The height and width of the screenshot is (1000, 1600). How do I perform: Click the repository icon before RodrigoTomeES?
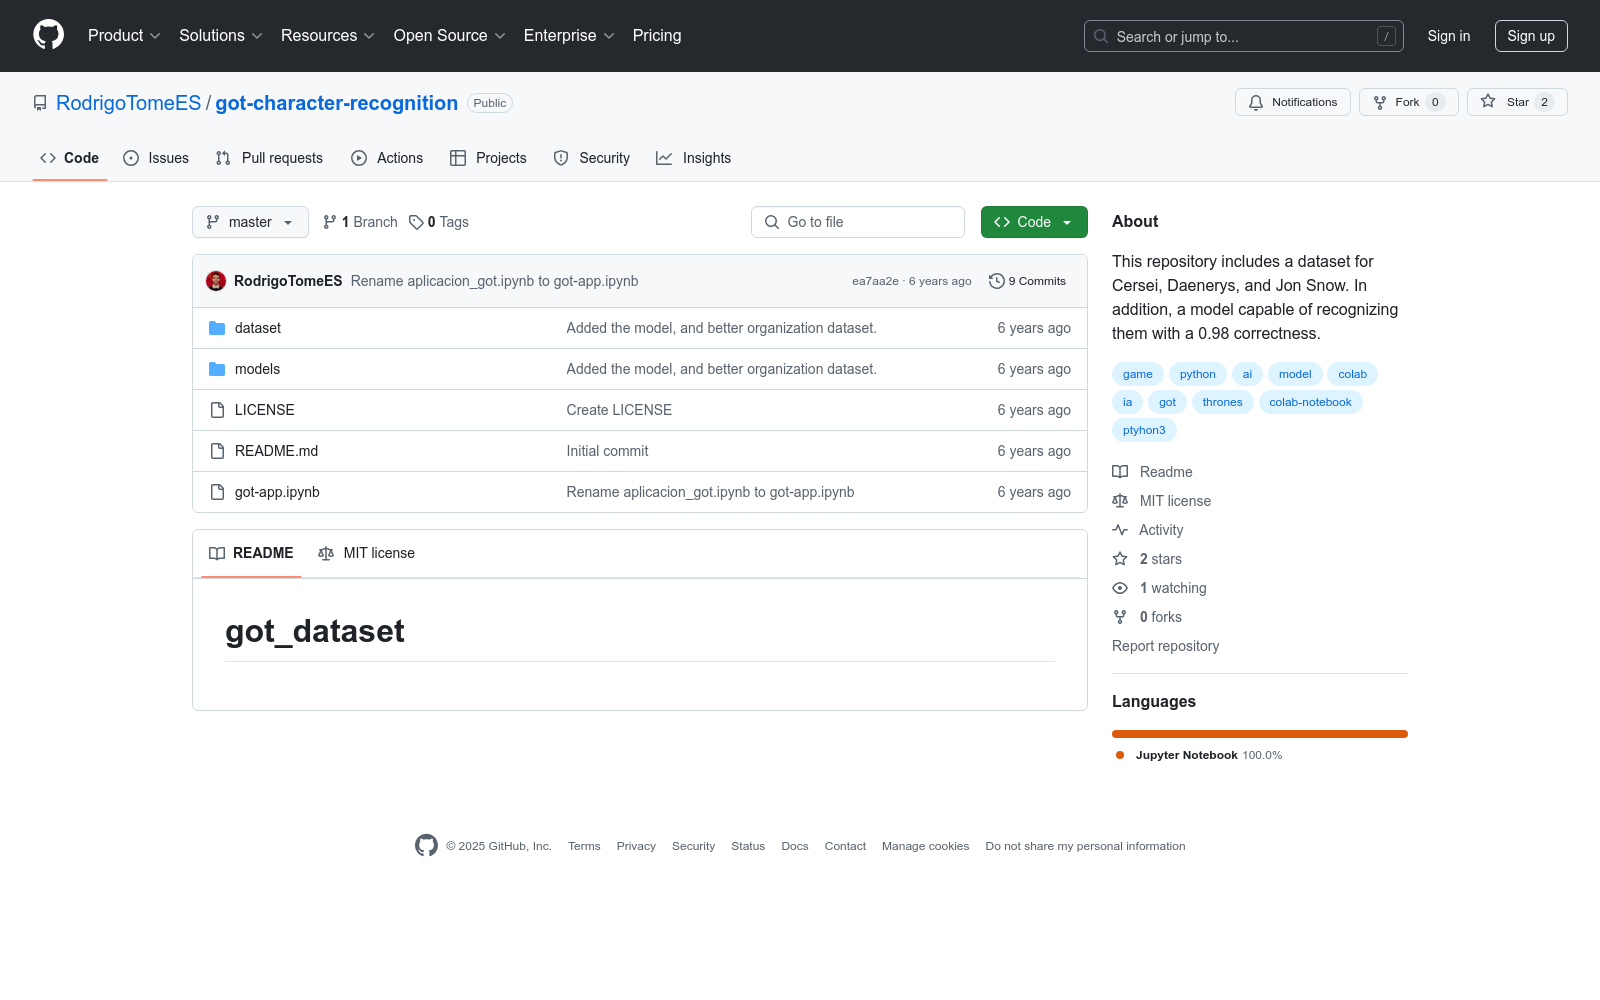40,103
